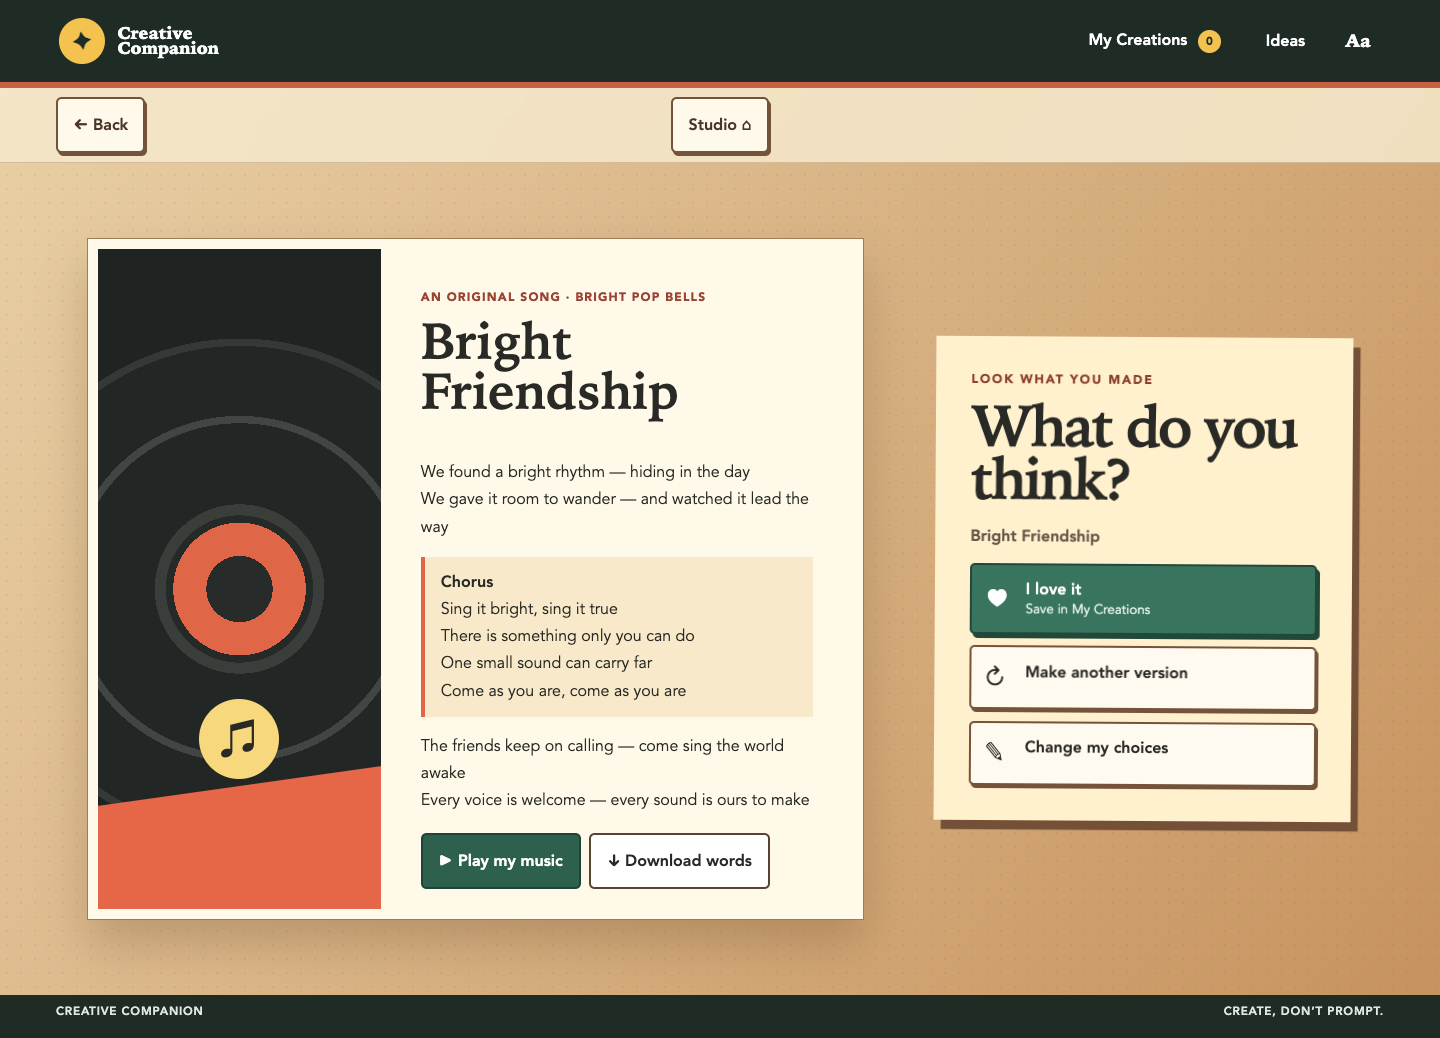The height and width of the screenshot is (1038, 1440).
Task: Open My Creations in the top navigation
Action: (x=1154, y=41)
